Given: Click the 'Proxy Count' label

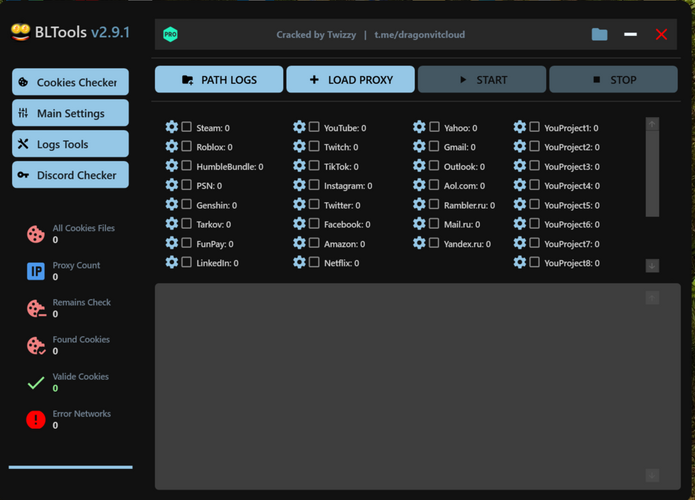Looking at the screenshot, I should click(x=76, y=265).
